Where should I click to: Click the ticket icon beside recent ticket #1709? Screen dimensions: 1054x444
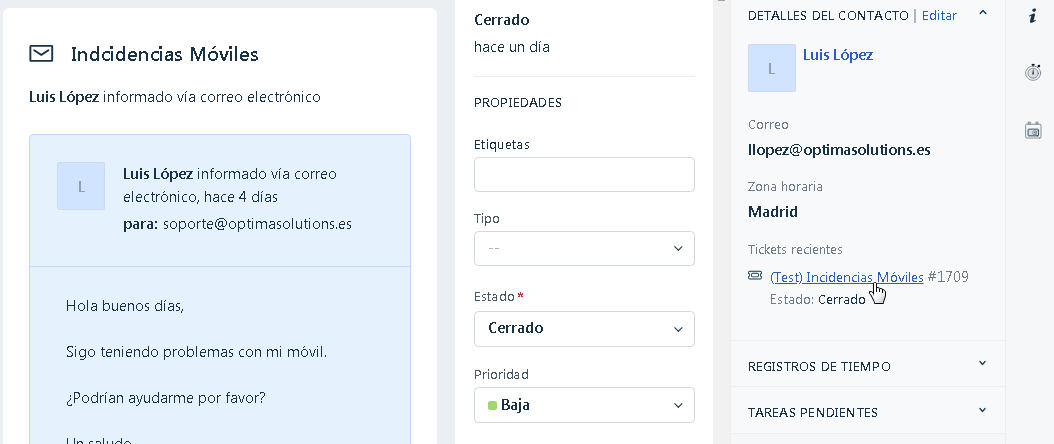[x=755, y=276]
